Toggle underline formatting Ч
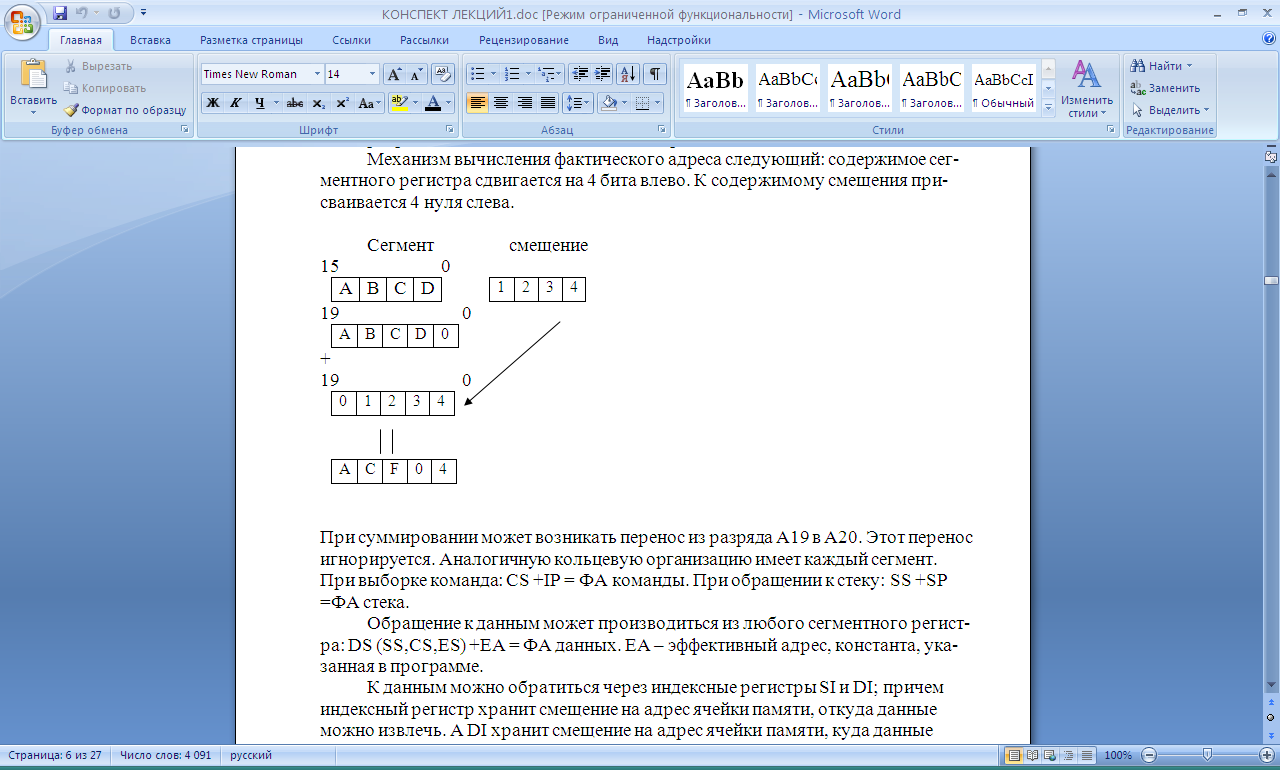This screenshot has height=770, width=1280. (x=260, y=103)
